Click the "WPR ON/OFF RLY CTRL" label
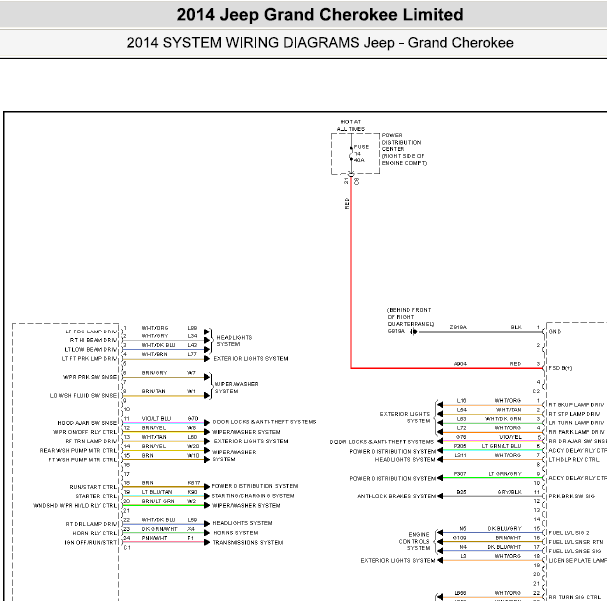Viewport: 607px width, 601px height. point(85,432)
